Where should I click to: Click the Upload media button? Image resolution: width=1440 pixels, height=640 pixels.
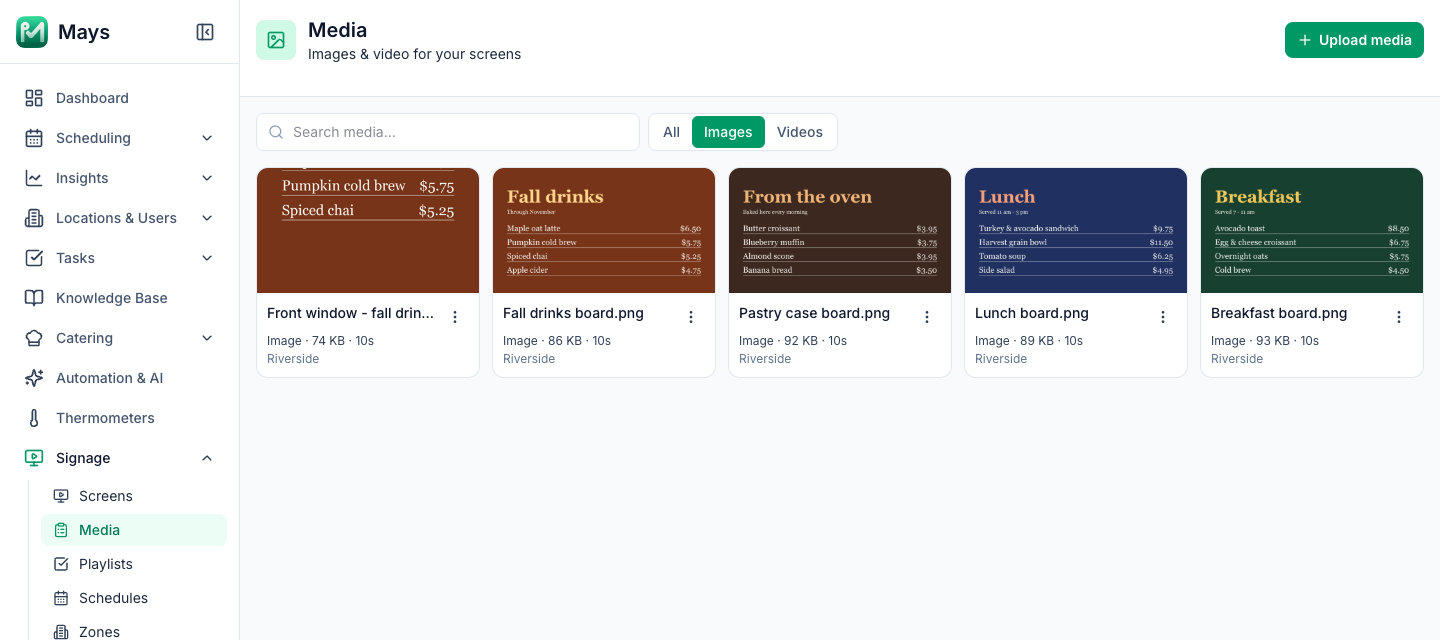tap(1354, 40)
